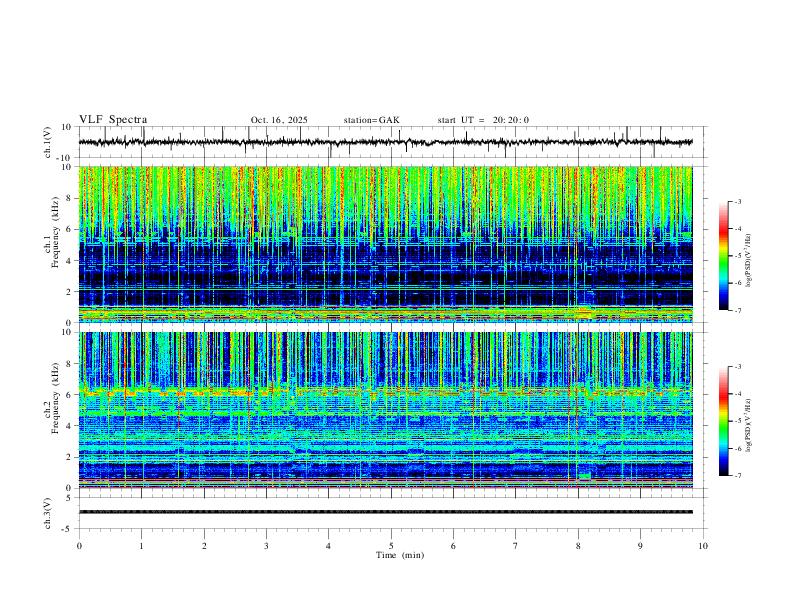The height and width of the screenshot is (612, 792).
Task: Click the '-5' label on lower colorbar
Action: point(738,421)
